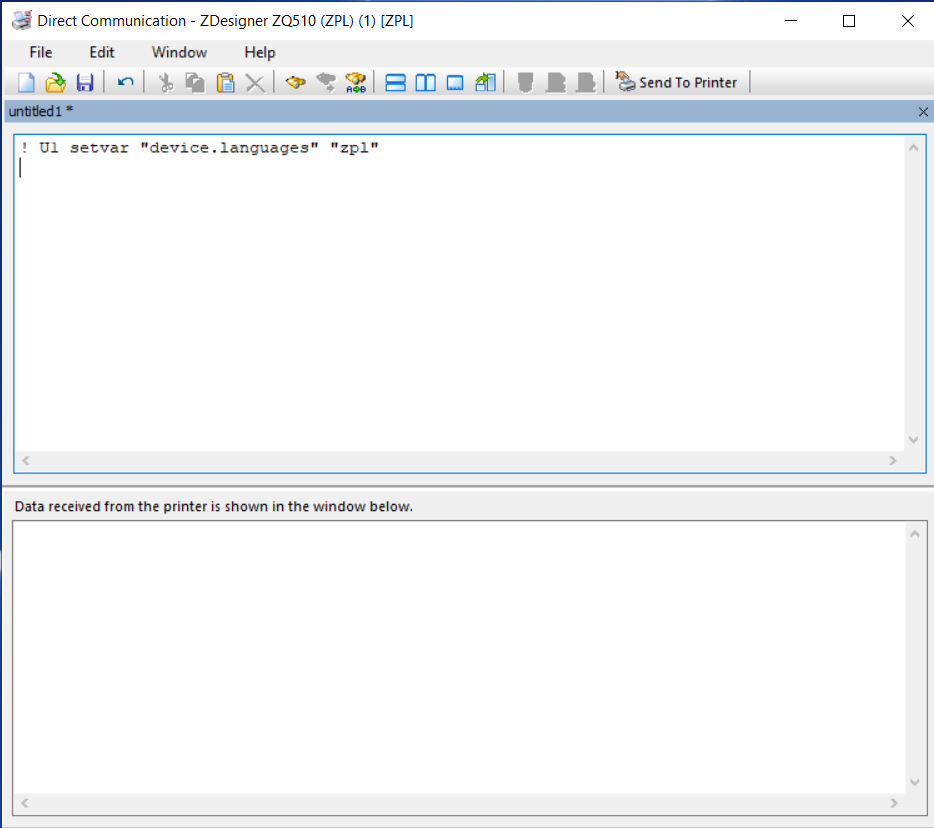
Task: Tile windows vertically using toolbar icon
Action: pyautogui.click(x=425, y=83)
